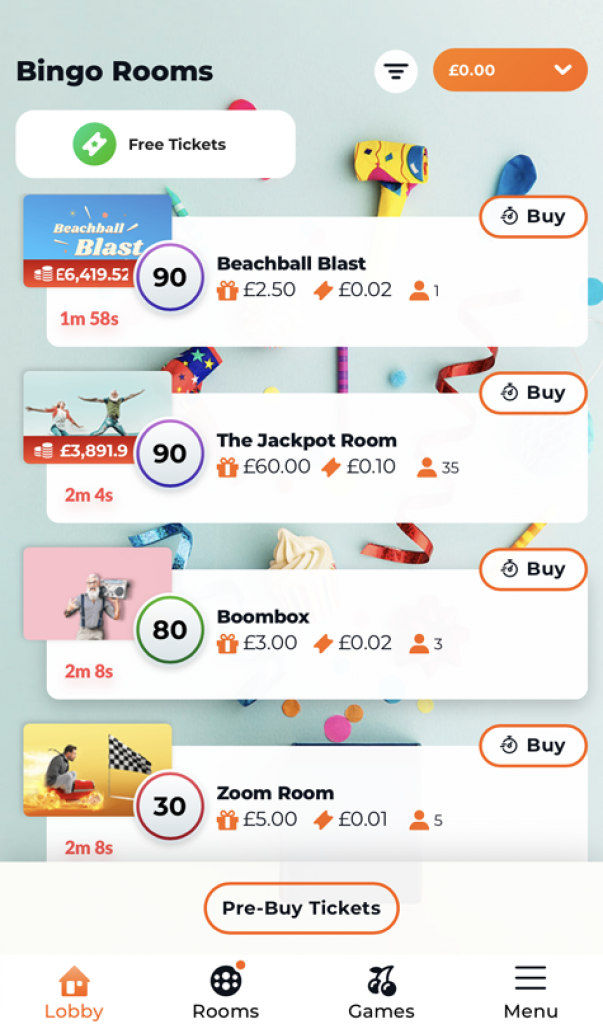Image resolution: width=603 pixels, height=1024 pixels.
Task: Select The Jackpot Room thumbnail image
Action: pos(97,417)
